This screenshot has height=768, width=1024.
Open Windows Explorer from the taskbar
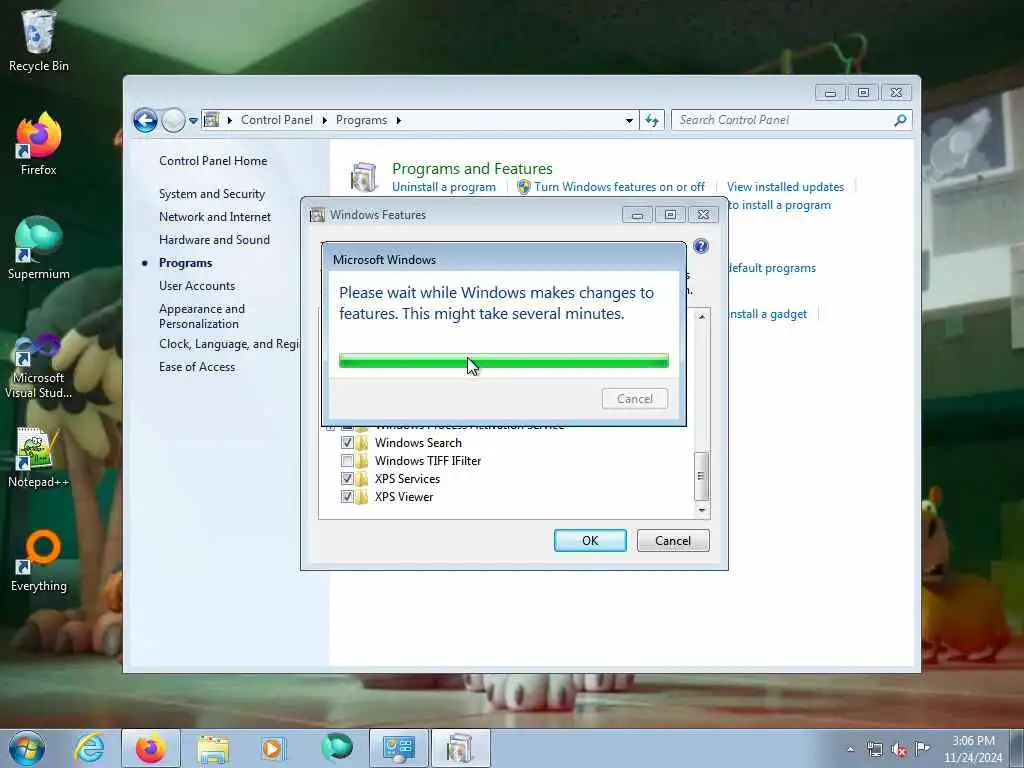point(213,748)
